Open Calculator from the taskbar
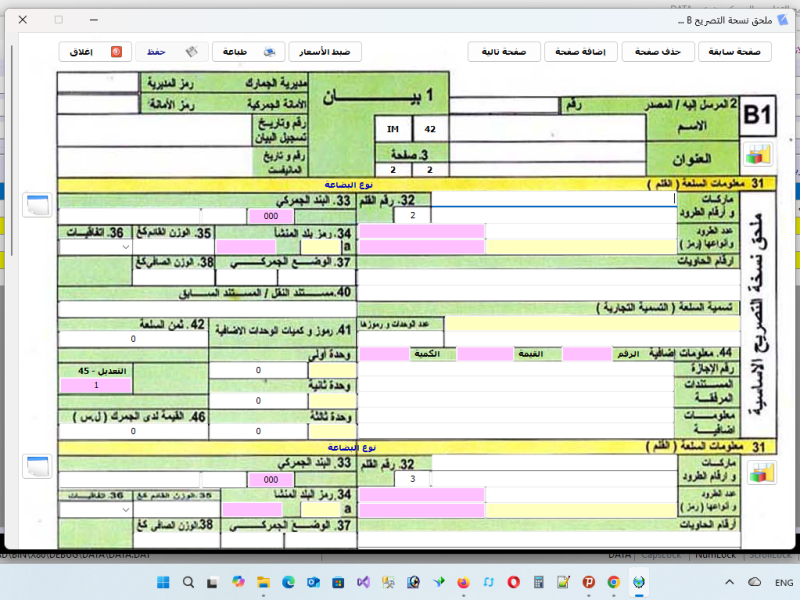Image resolution: width=800 pixels, height=600 pixels. (x=538, y=582)
